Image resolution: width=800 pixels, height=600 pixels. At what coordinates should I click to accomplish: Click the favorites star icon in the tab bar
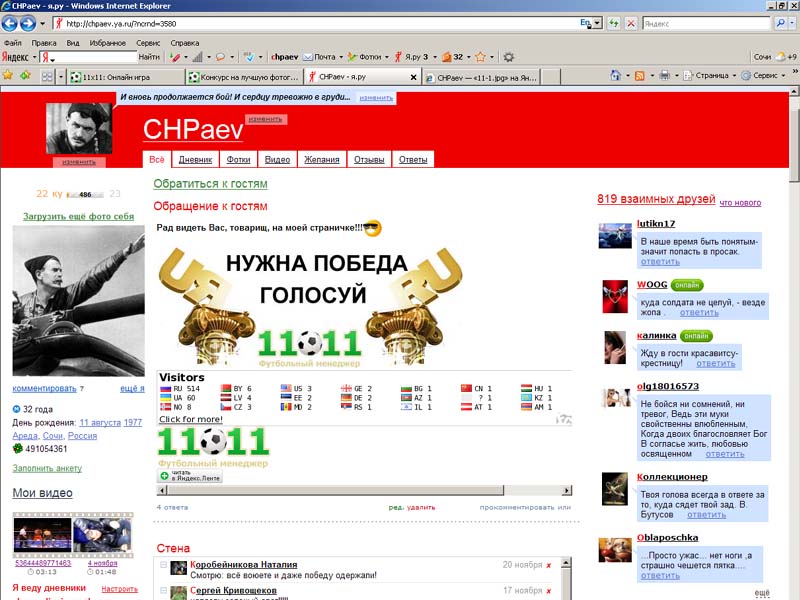click(x=9, y=76)
